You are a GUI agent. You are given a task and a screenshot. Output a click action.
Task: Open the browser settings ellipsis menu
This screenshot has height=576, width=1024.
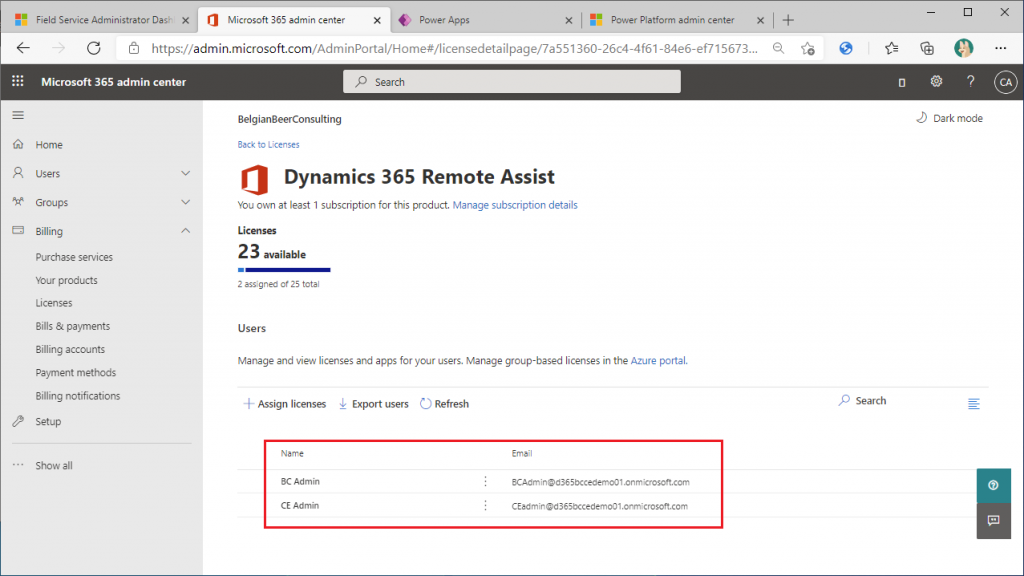tap(1000, 48)
